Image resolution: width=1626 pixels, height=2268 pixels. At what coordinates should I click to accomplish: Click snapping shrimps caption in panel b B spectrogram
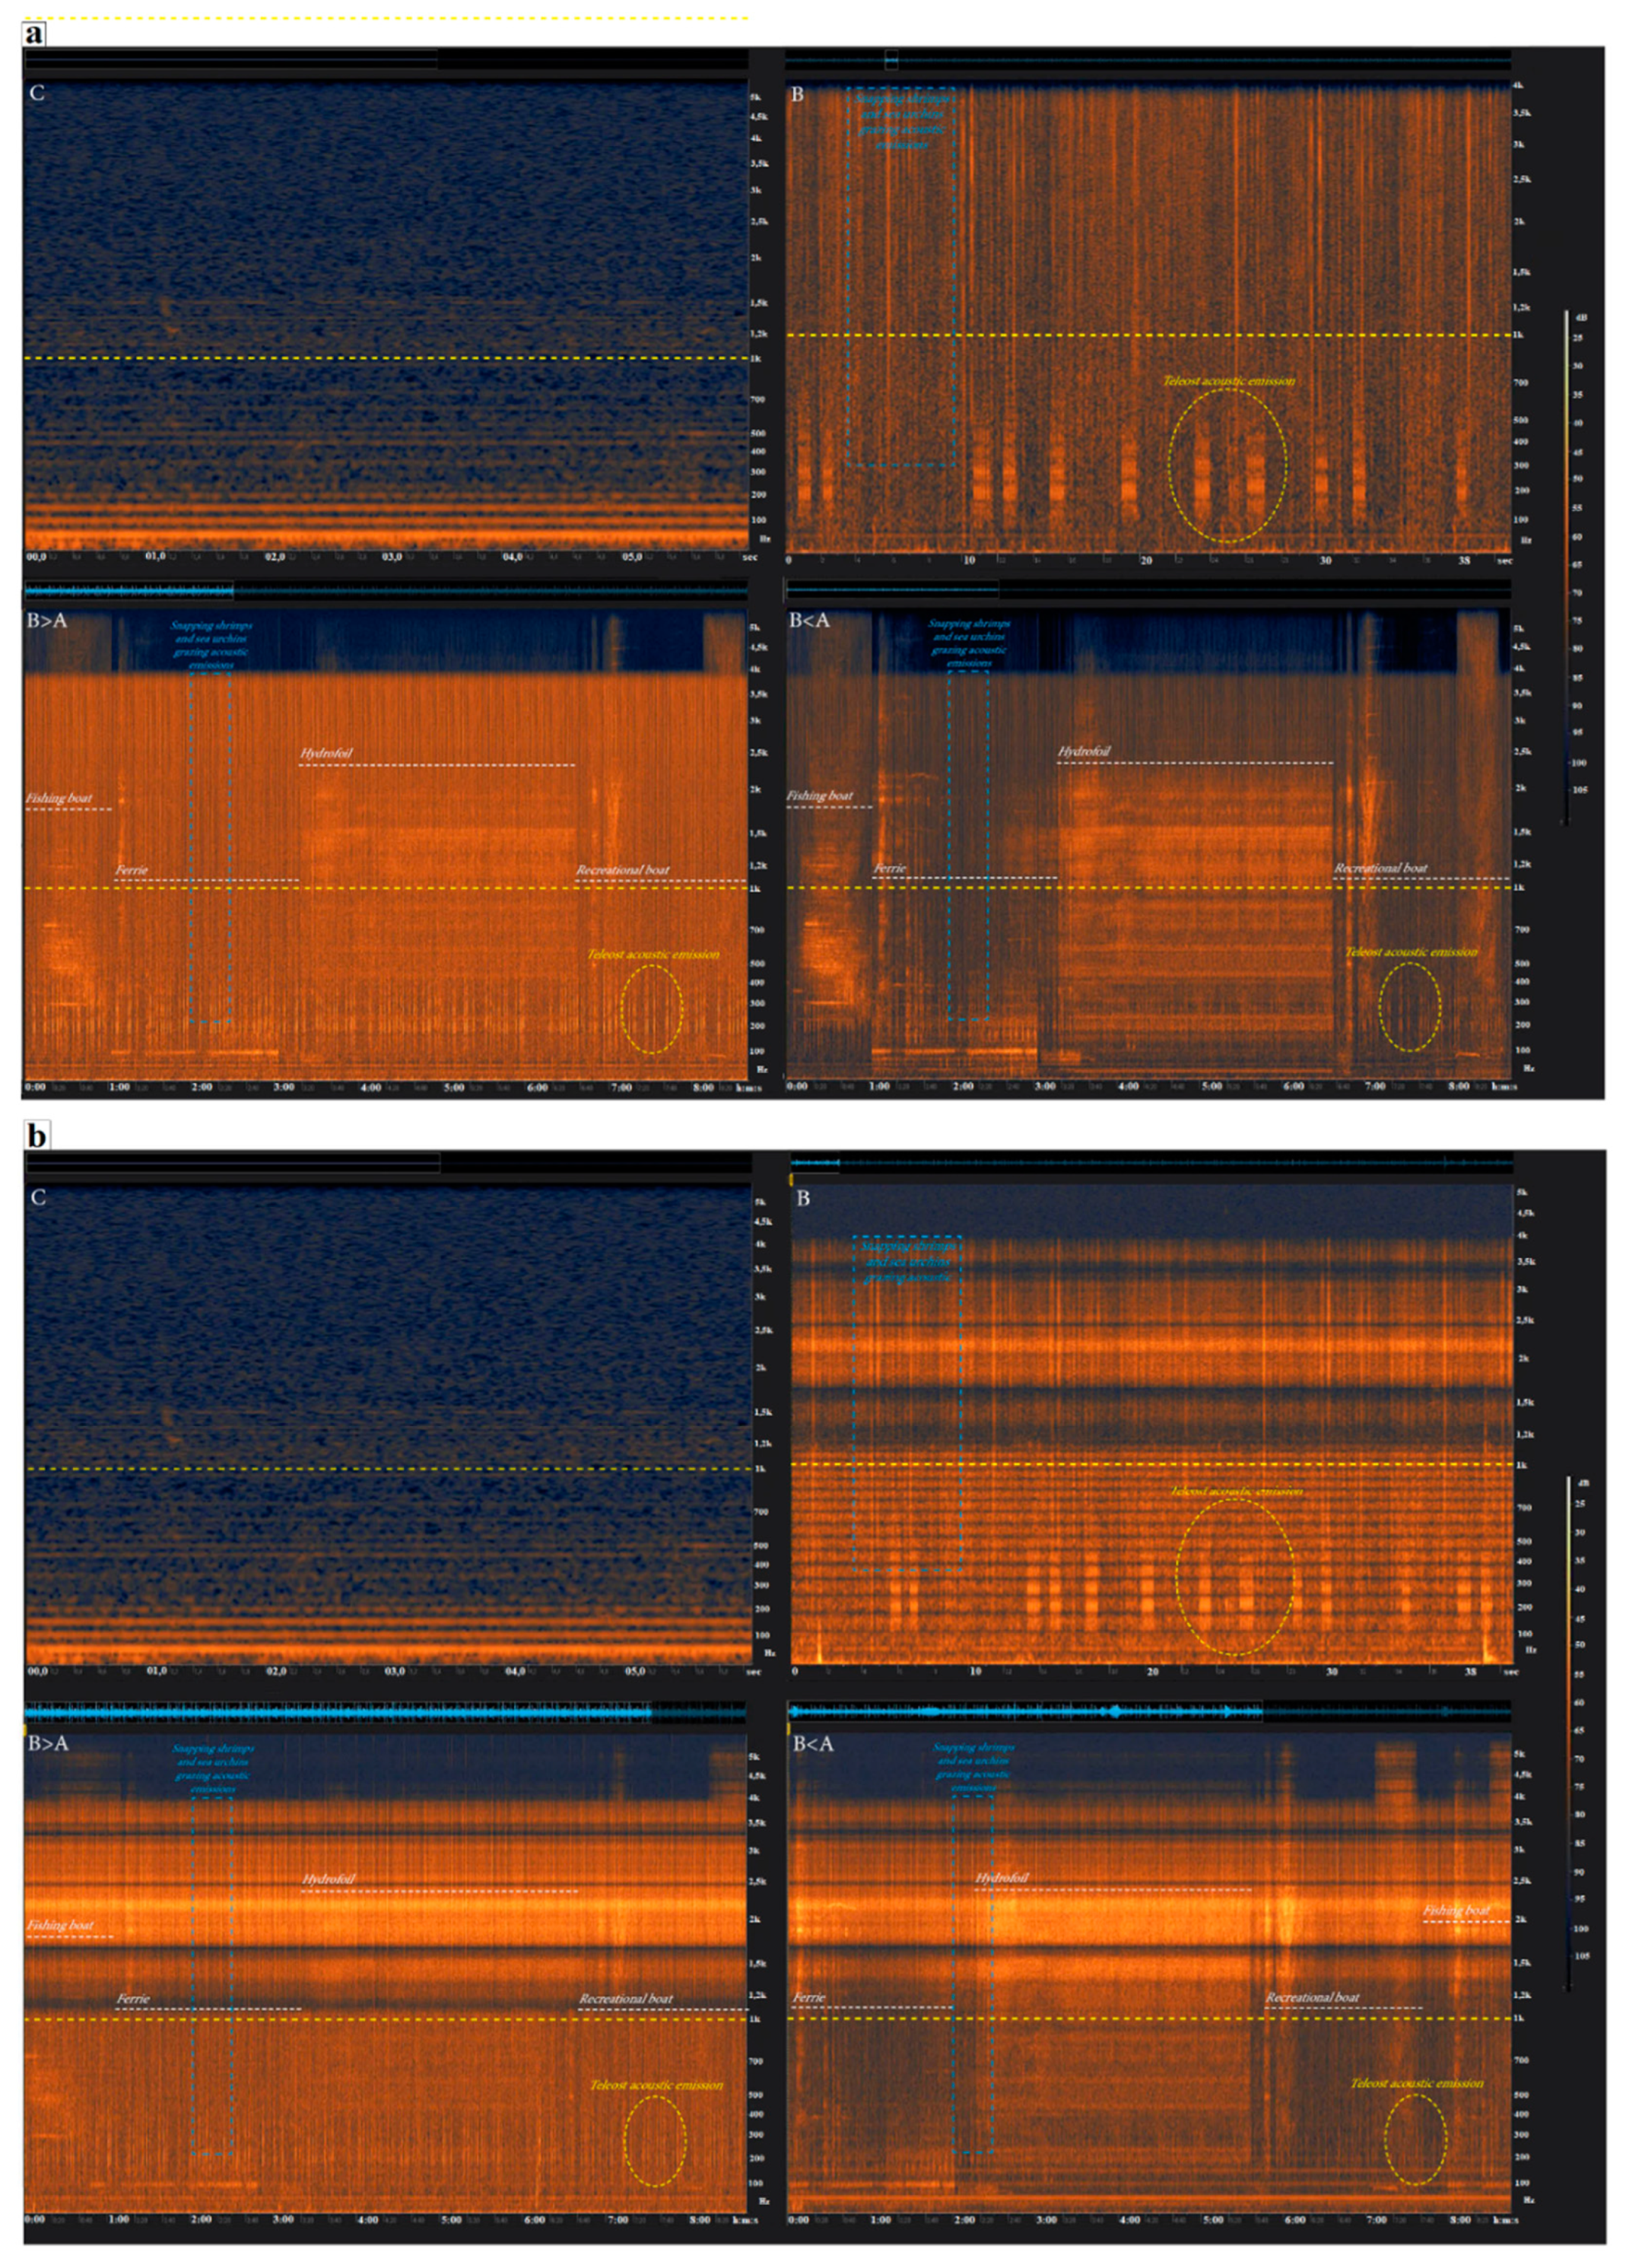point(907,1262)
